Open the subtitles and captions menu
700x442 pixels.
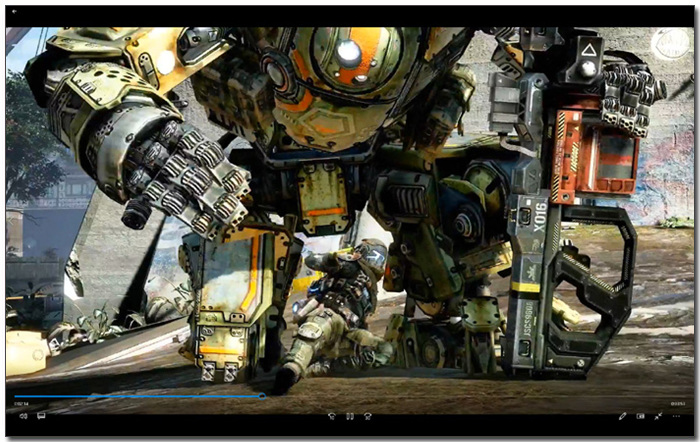[x=41, y=416]
